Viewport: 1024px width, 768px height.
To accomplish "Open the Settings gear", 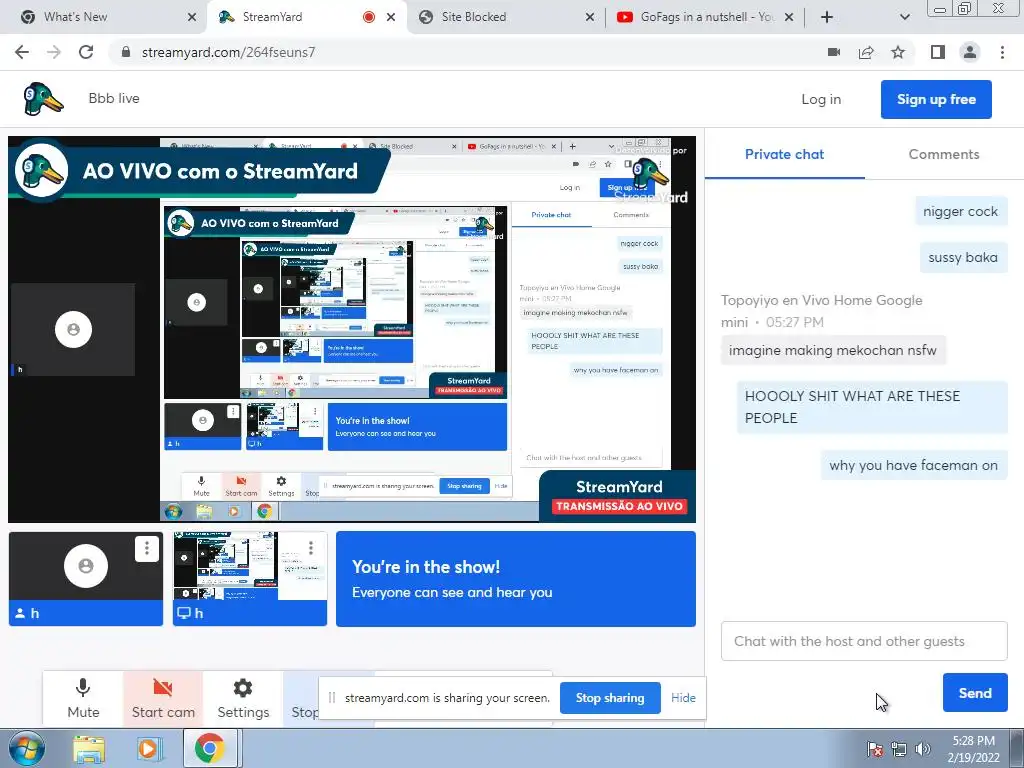I will [243, 698].
